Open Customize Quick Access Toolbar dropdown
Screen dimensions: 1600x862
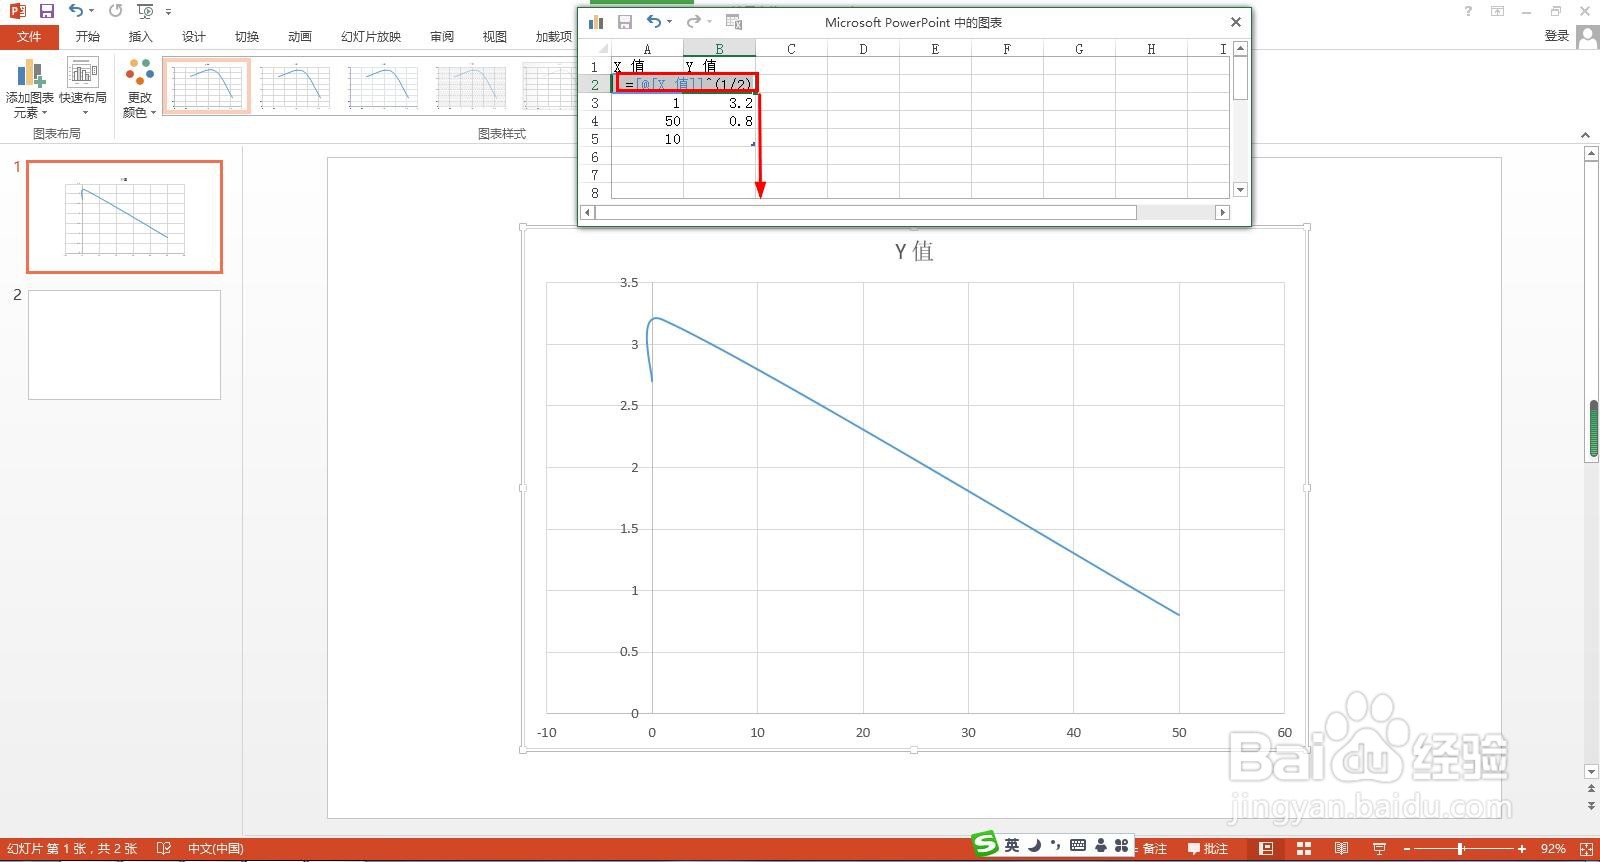(x=168, y=12)
